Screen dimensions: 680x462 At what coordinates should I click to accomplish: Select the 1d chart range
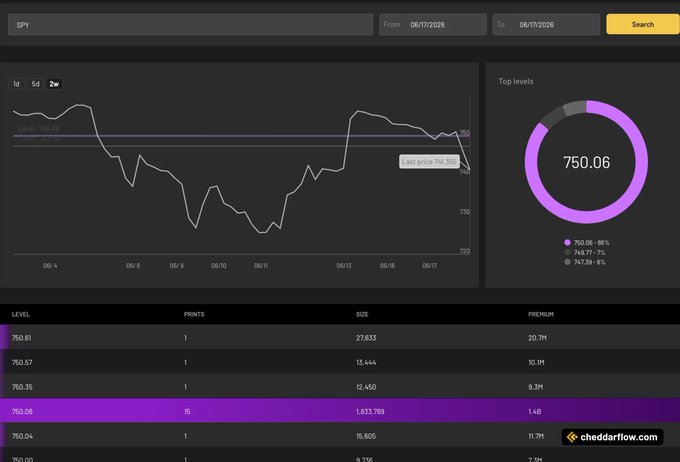click(16, 84)
